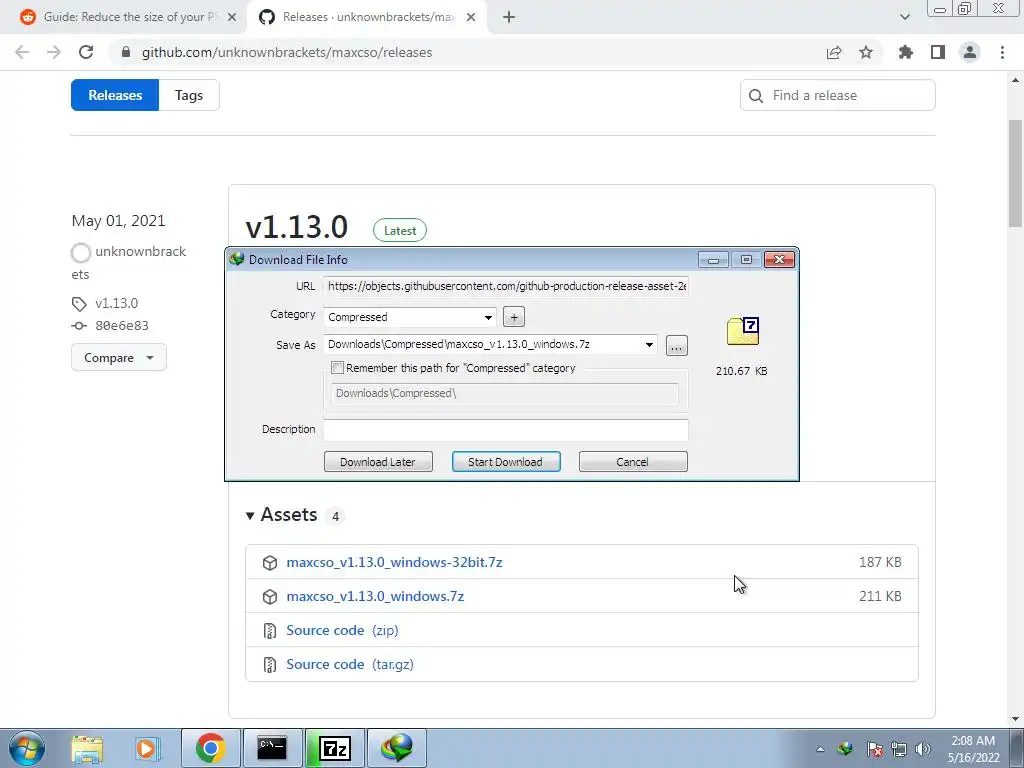Image resolution: width=1024 pixels, height=768 pixels.
Task: Cancel the download dialog
Action: 633,462
